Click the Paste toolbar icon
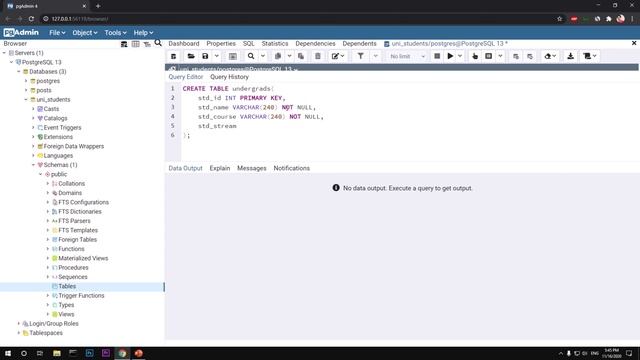 pyautogui.click(x=301, y=56)
